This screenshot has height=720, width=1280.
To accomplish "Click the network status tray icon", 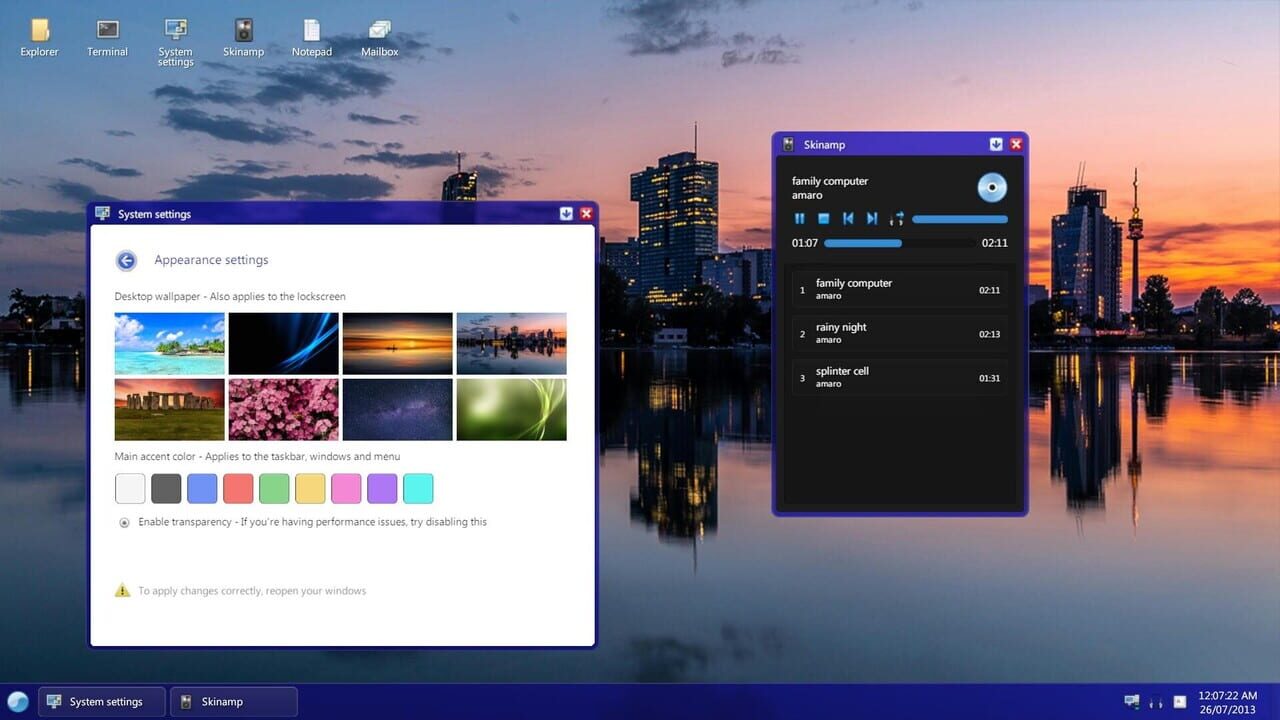I will click(1131, 701).
